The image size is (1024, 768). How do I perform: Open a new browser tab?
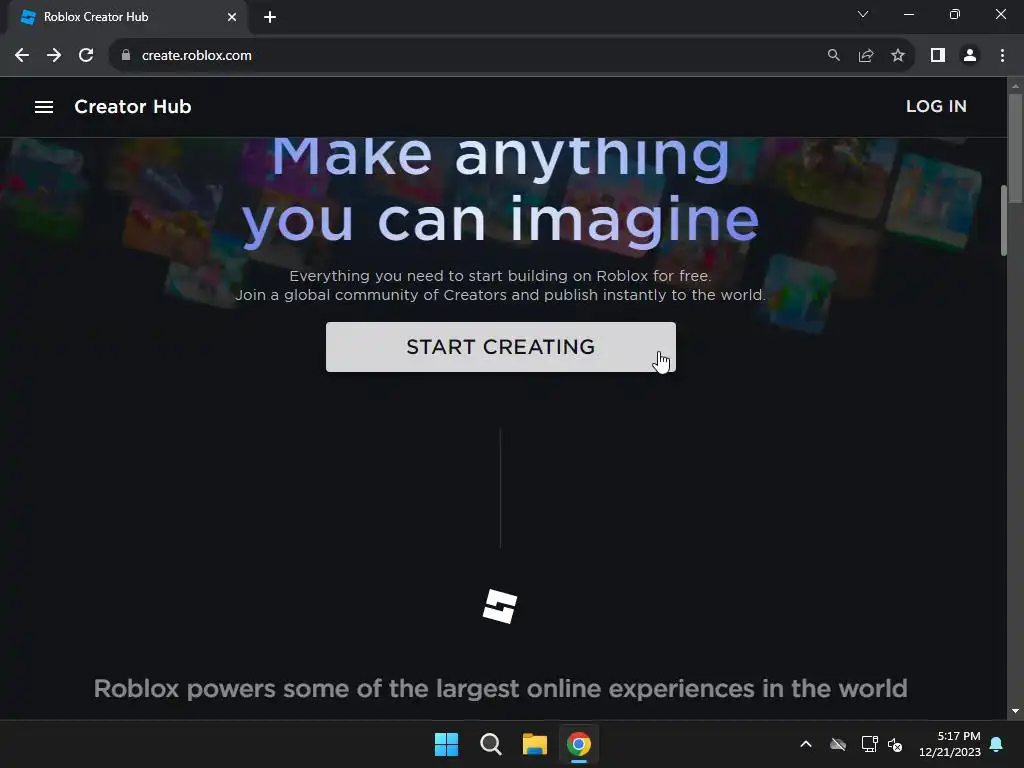click(270, 17)
